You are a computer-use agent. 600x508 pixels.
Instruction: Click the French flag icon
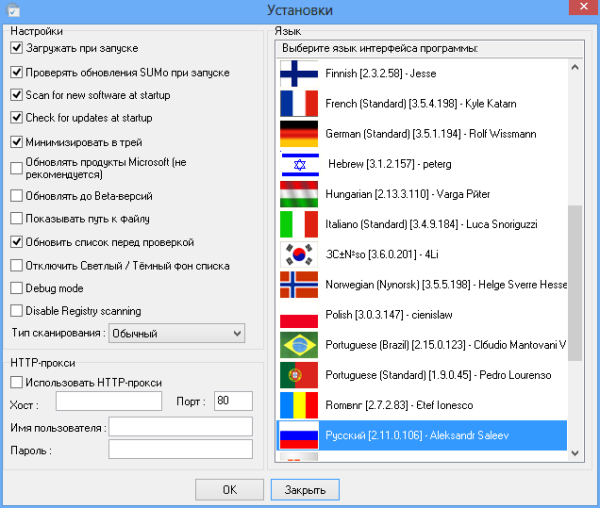[x=299, y=104]
